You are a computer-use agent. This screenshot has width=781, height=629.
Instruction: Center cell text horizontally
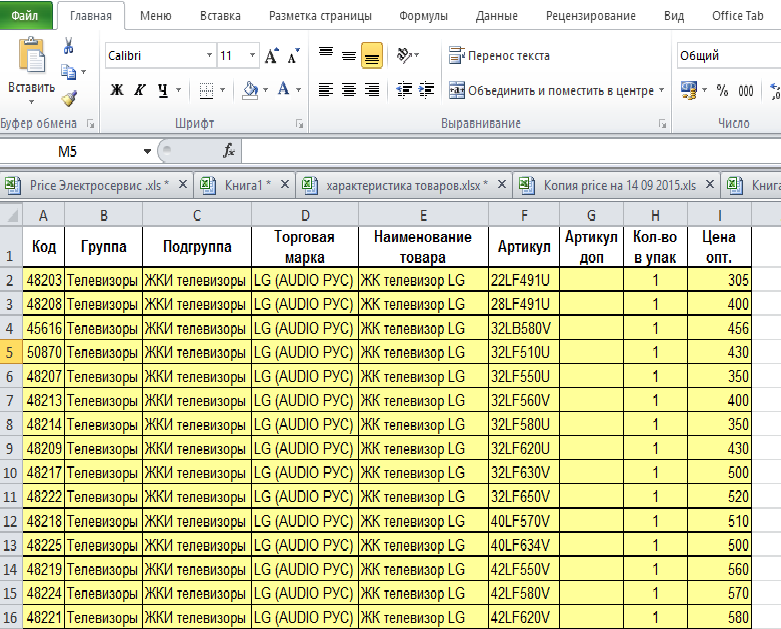tap(349, 90)
